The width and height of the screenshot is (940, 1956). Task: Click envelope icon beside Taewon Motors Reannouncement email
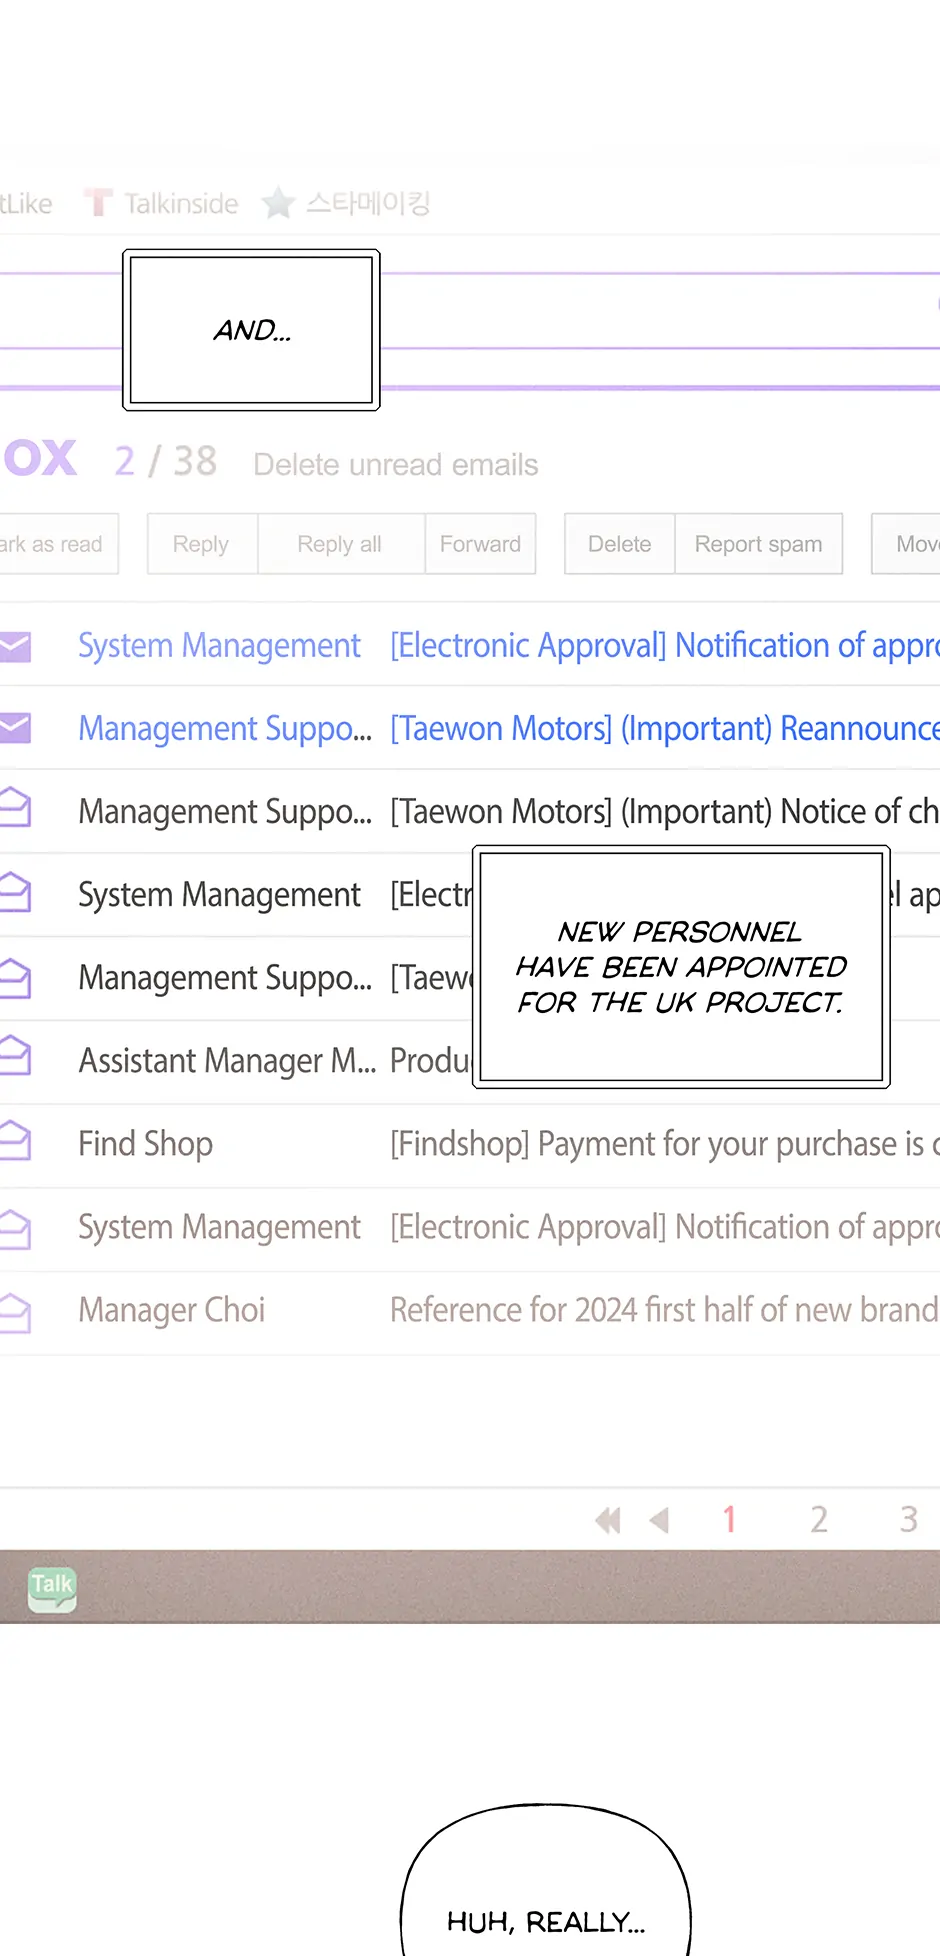tap(15, 728)
